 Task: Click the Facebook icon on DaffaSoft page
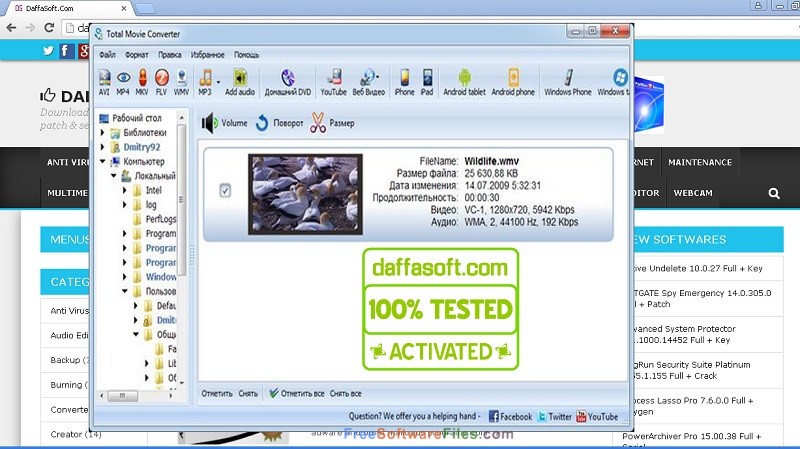(66, 51)
